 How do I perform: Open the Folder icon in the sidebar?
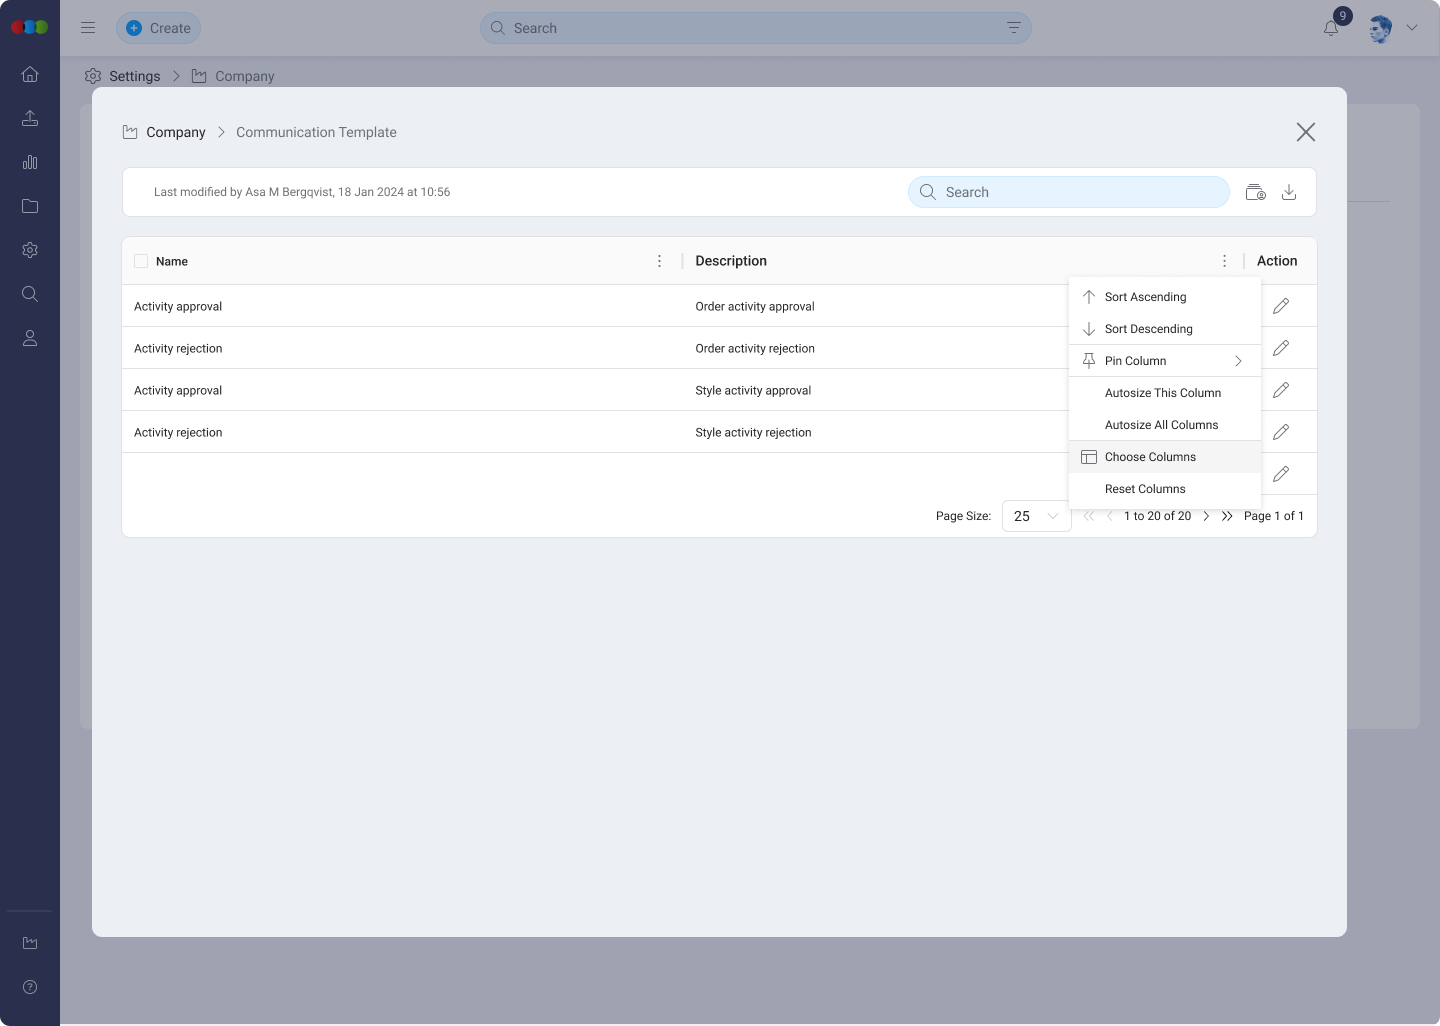point(30,206)
